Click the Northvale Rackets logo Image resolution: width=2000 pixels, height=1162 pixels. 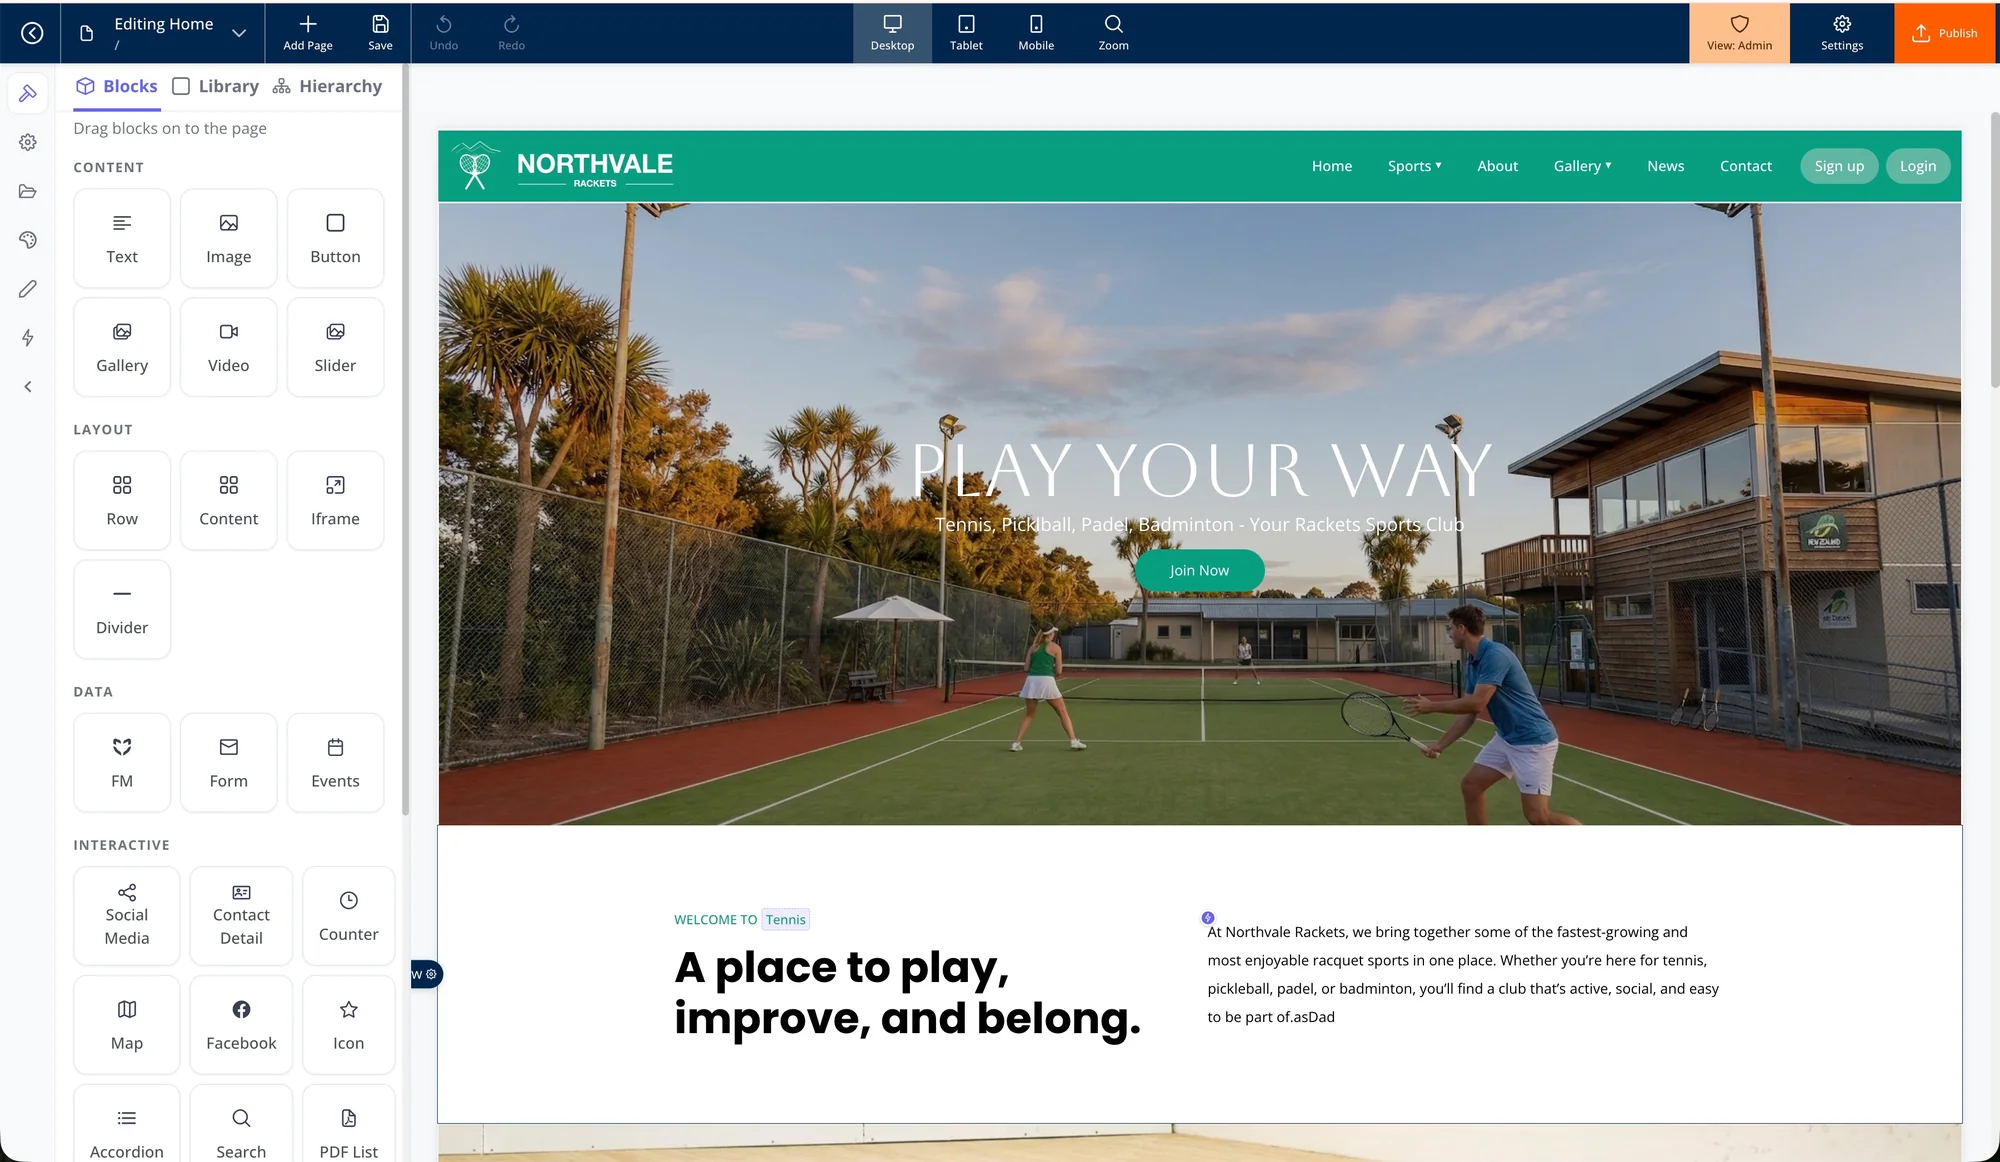(x=562, y=166)
